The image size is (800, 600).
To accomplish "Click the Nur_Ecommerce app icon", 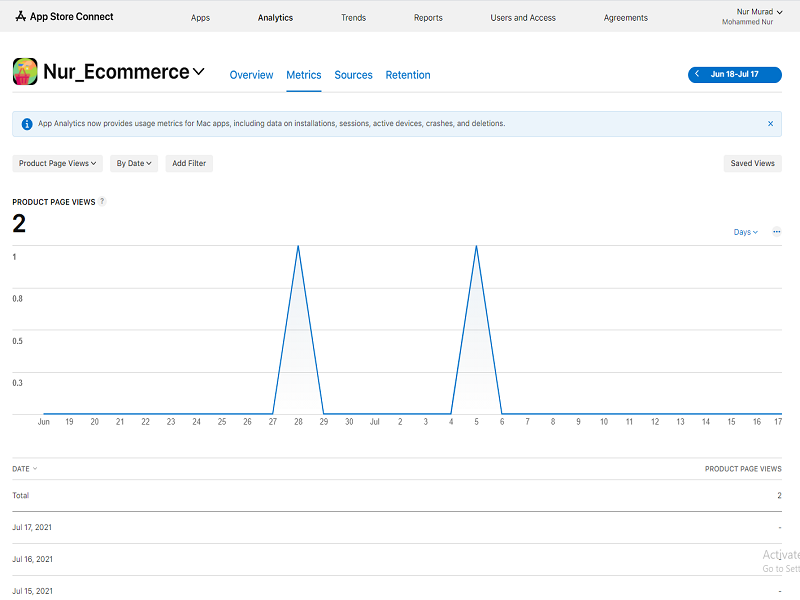I will tap(25, 72).
